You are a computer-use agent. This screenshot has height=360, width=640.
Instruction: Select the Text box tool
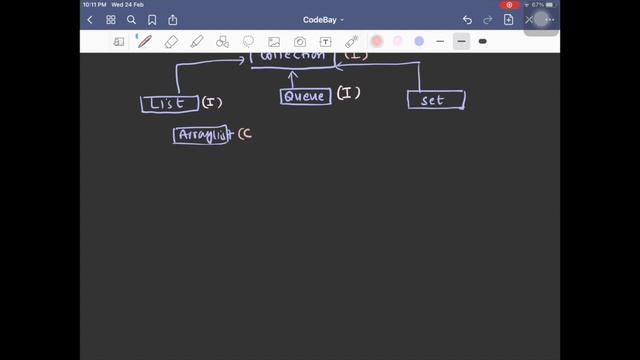click(x=325, y=42)
